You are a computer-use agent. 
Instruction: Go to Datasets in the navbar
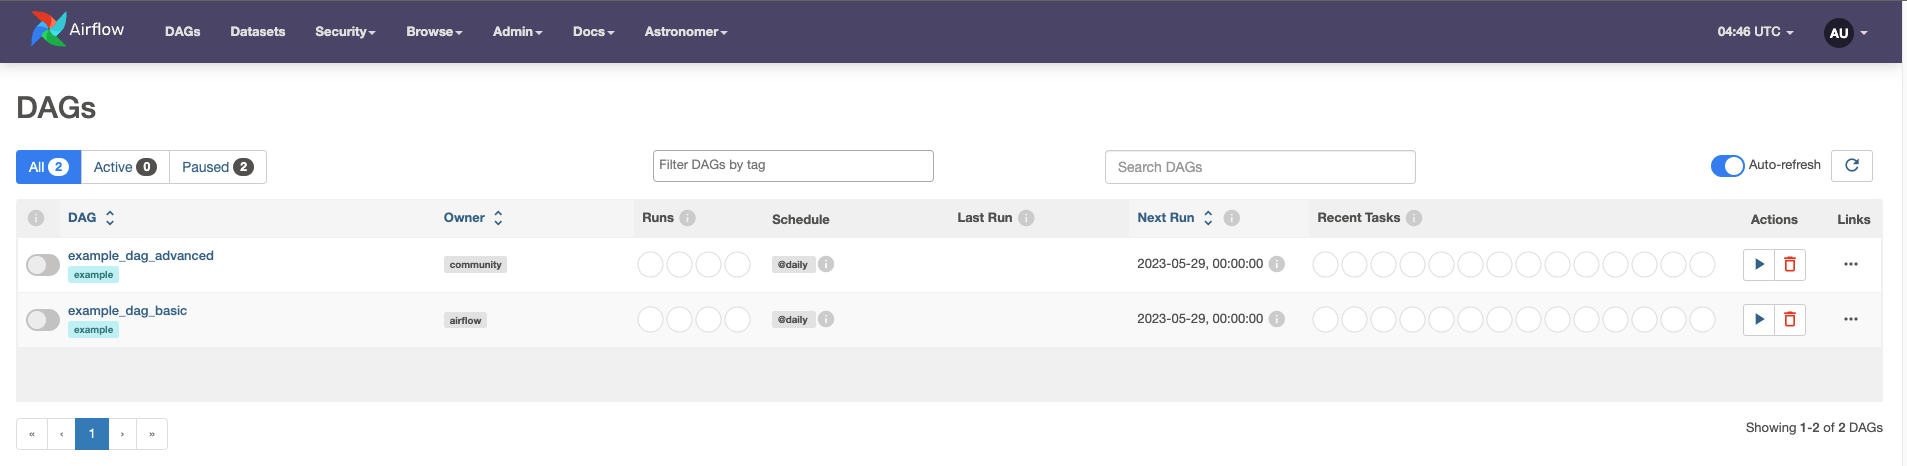click(257, 32)
